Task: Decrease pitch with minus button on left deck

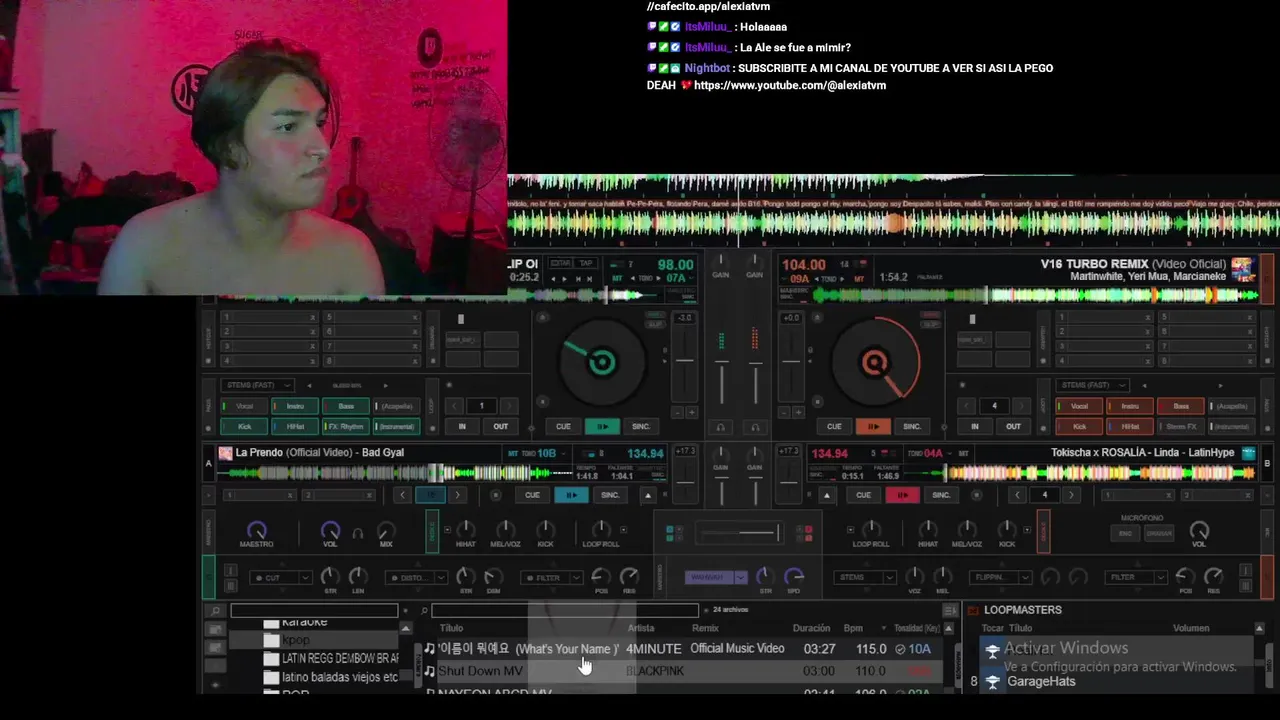Action: [x=678, y=412]
